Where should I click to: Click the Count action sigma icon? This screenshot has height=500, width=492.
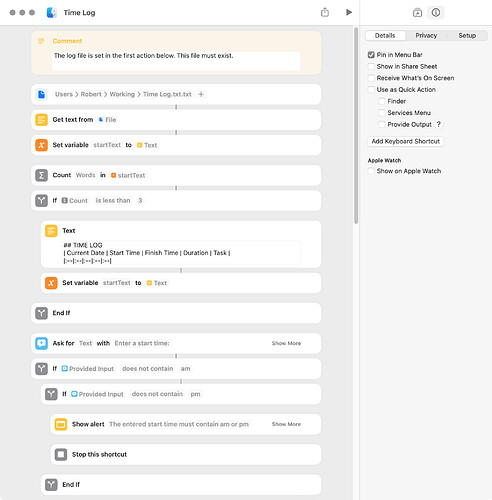(41, 175)
